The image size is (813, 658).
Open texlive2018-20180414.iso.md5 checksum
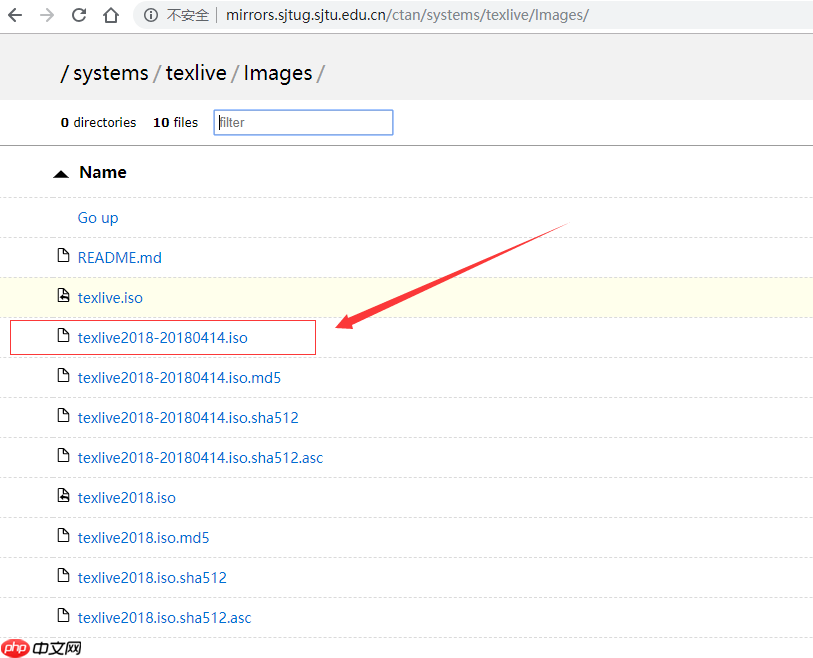(x=179, y=377)
